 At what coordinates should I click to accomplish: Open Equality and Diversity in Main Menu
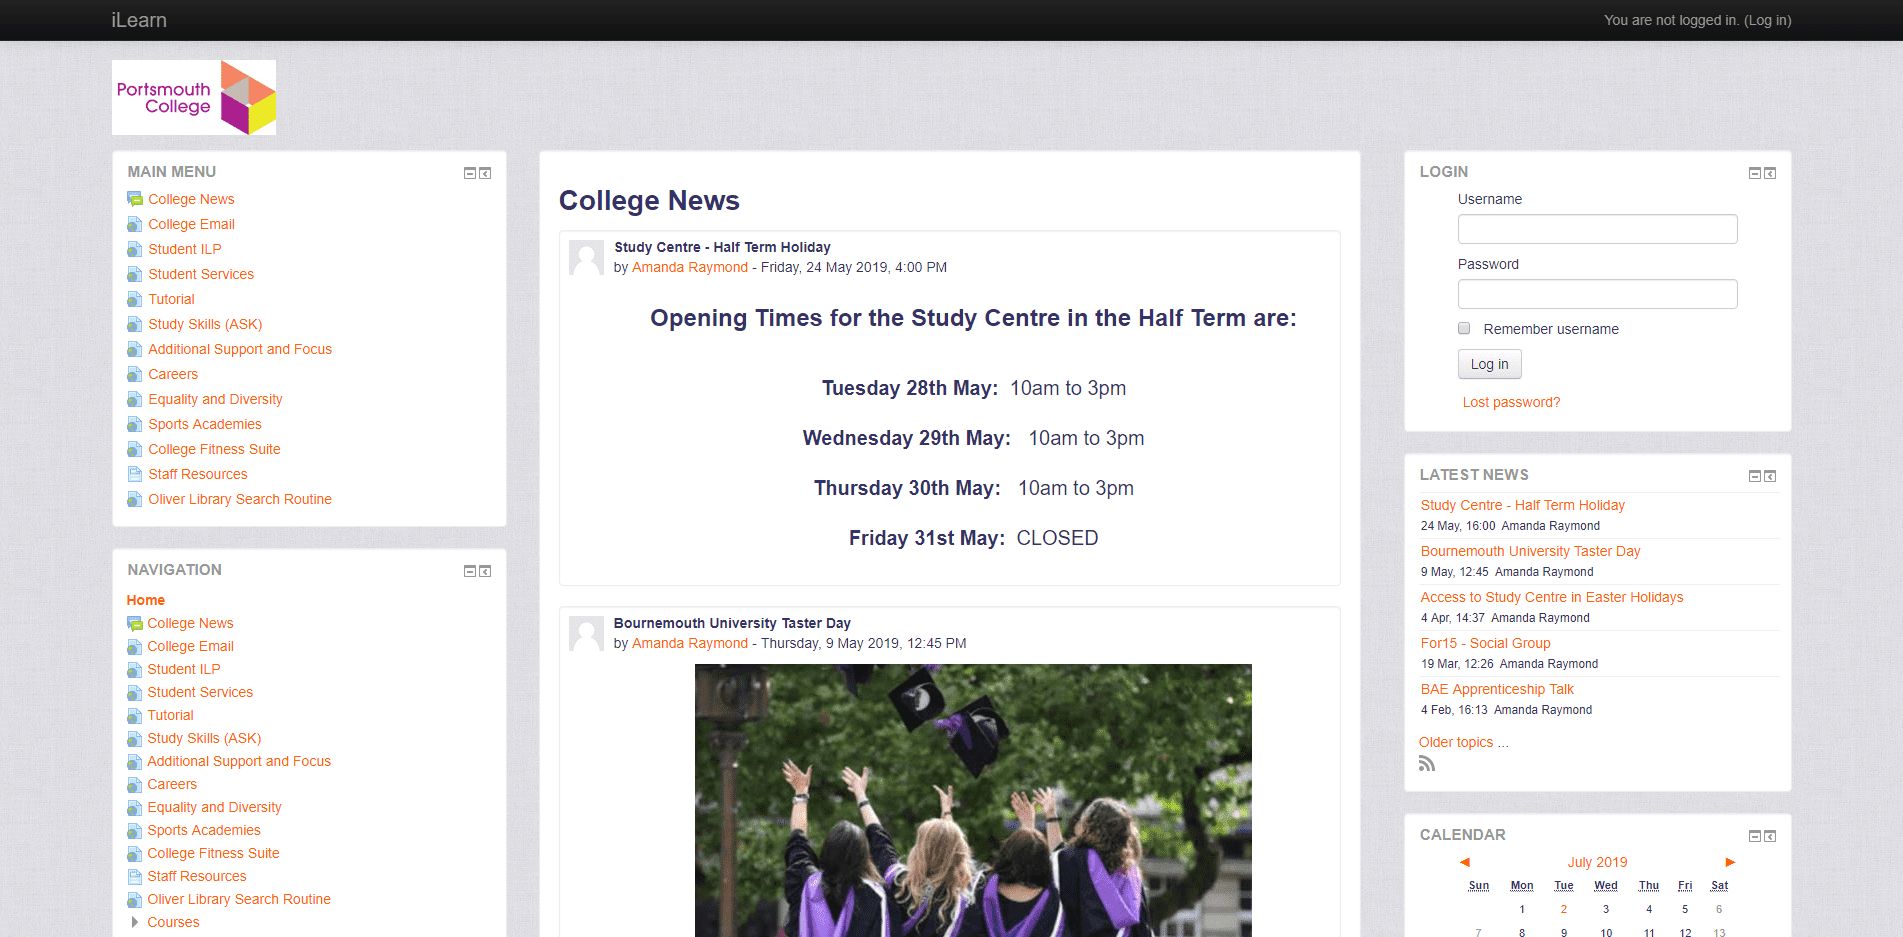click(215, 399)
